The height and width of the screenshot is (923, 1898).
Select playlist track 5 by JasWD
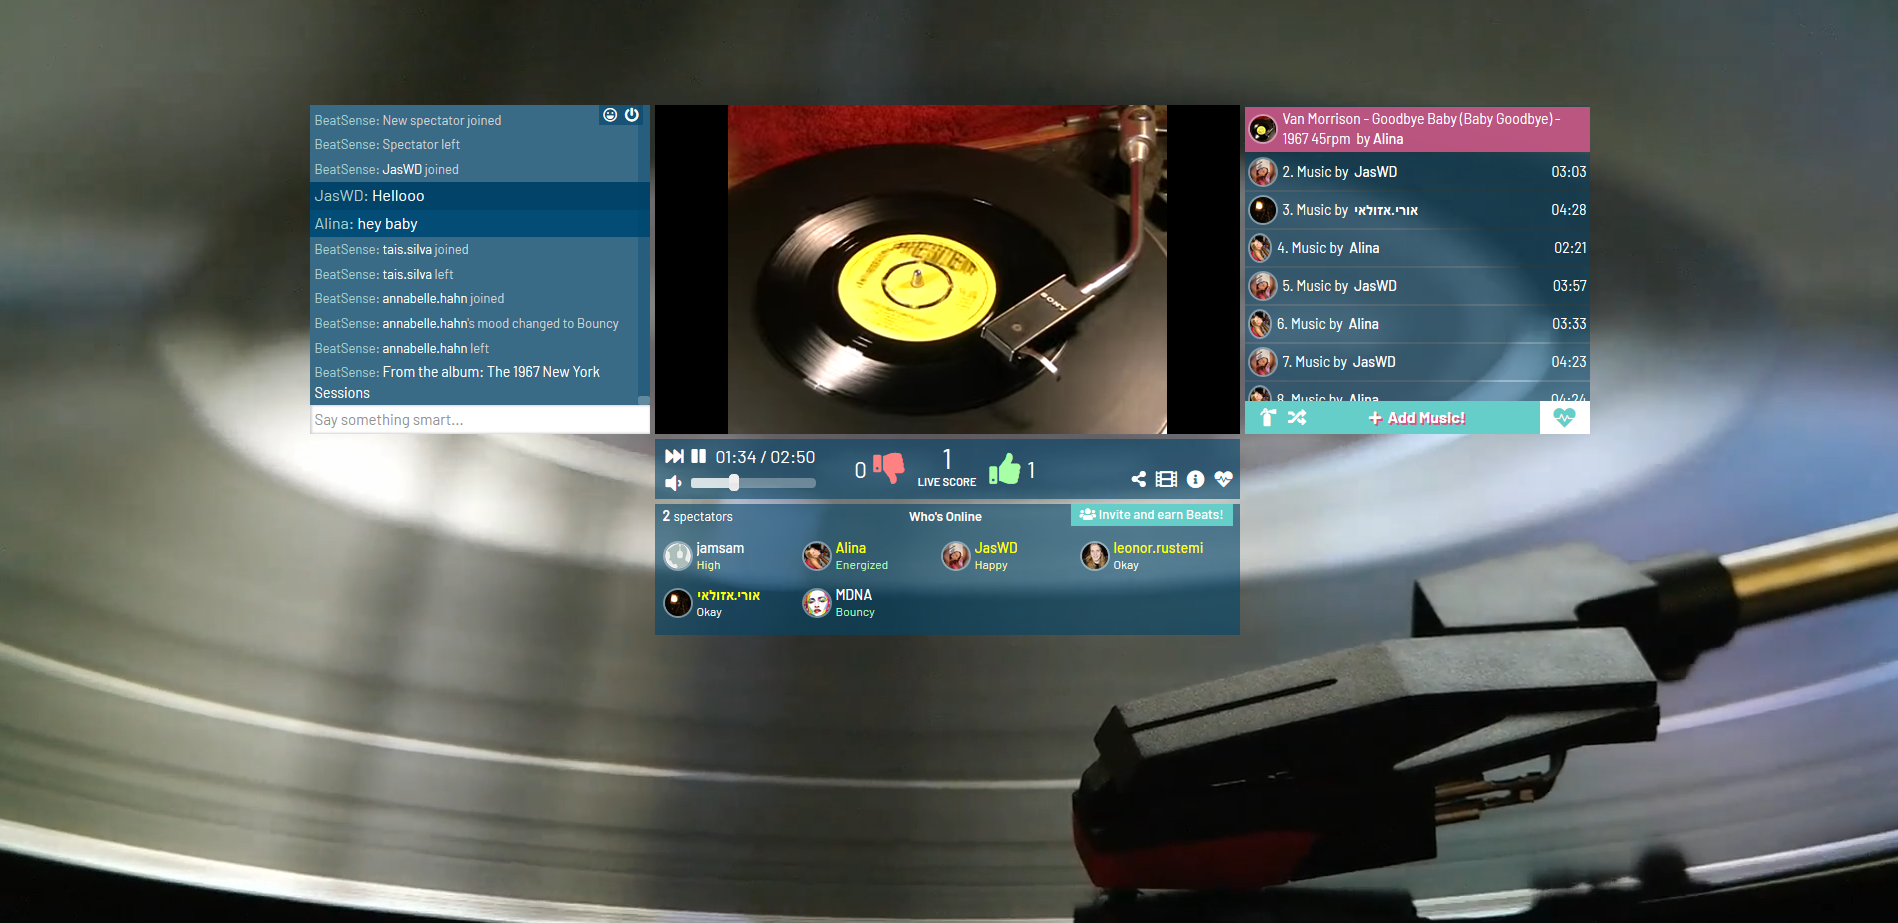pos(1417,286)
